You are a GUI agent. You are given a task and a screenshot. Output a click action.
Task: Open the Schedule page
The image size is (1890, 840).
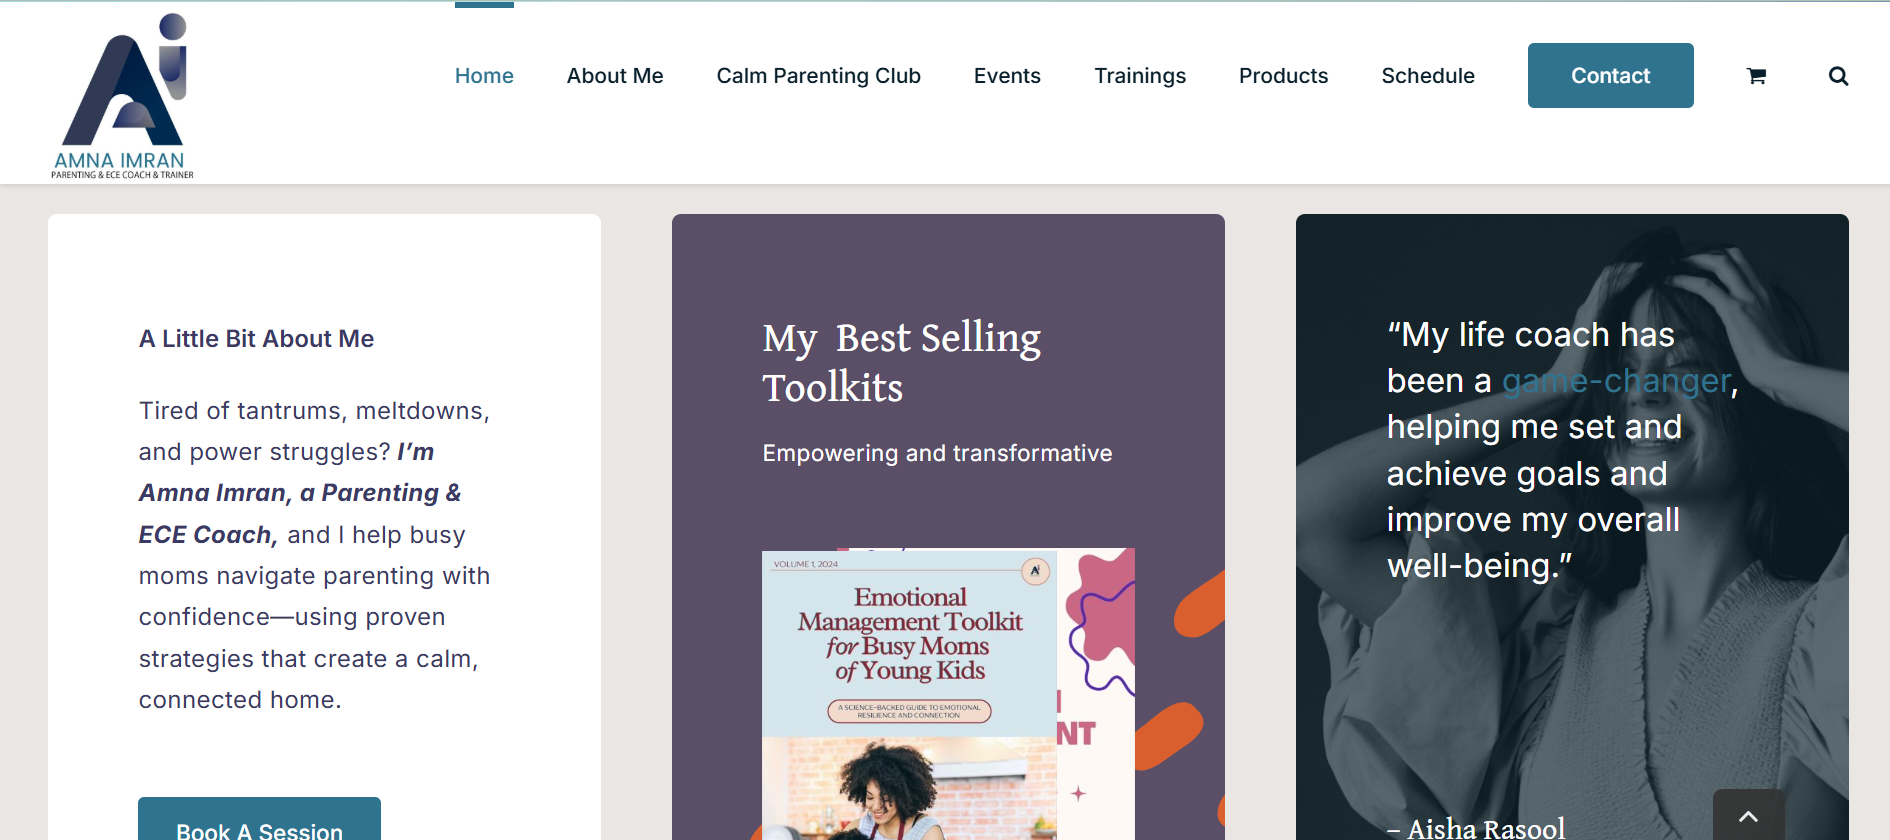tap(1428, 76)
